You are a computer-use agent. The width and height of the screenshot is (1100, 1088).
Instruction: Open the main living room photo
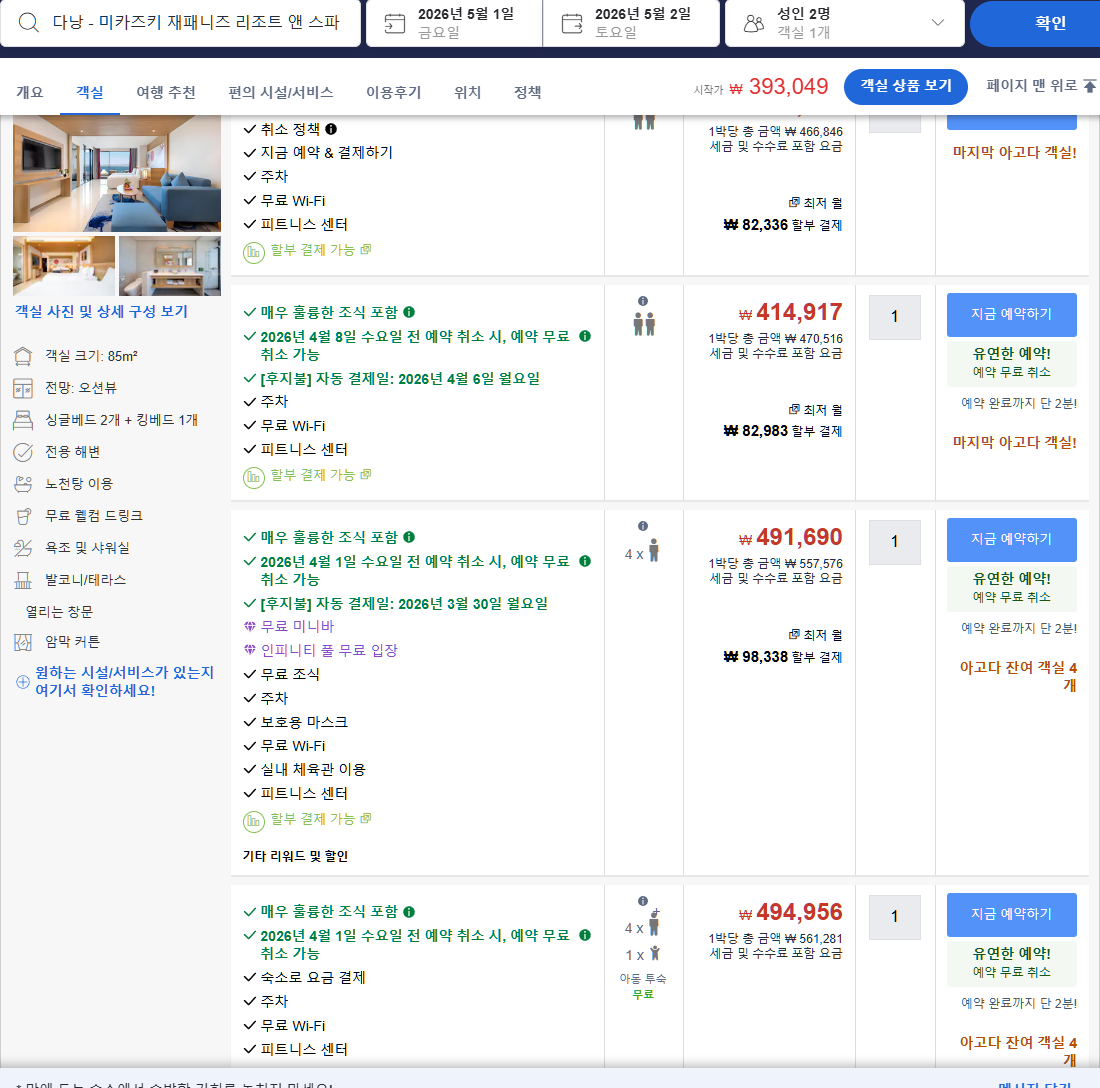tap(116, 173)
